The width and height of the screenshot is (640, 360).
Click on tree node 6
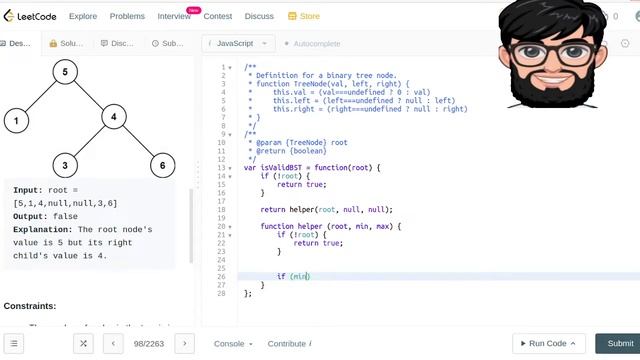click(162, 165)
